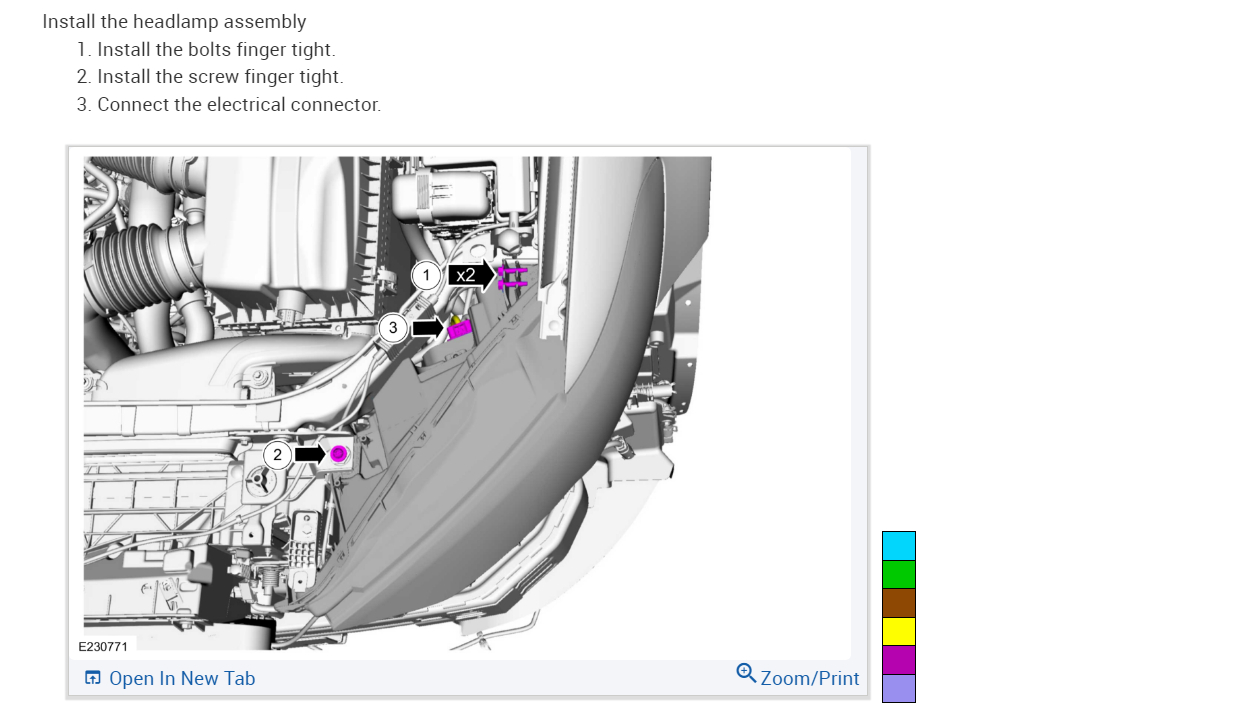Click the step 'Install the bolts finger tight.'

click(216, 49)
